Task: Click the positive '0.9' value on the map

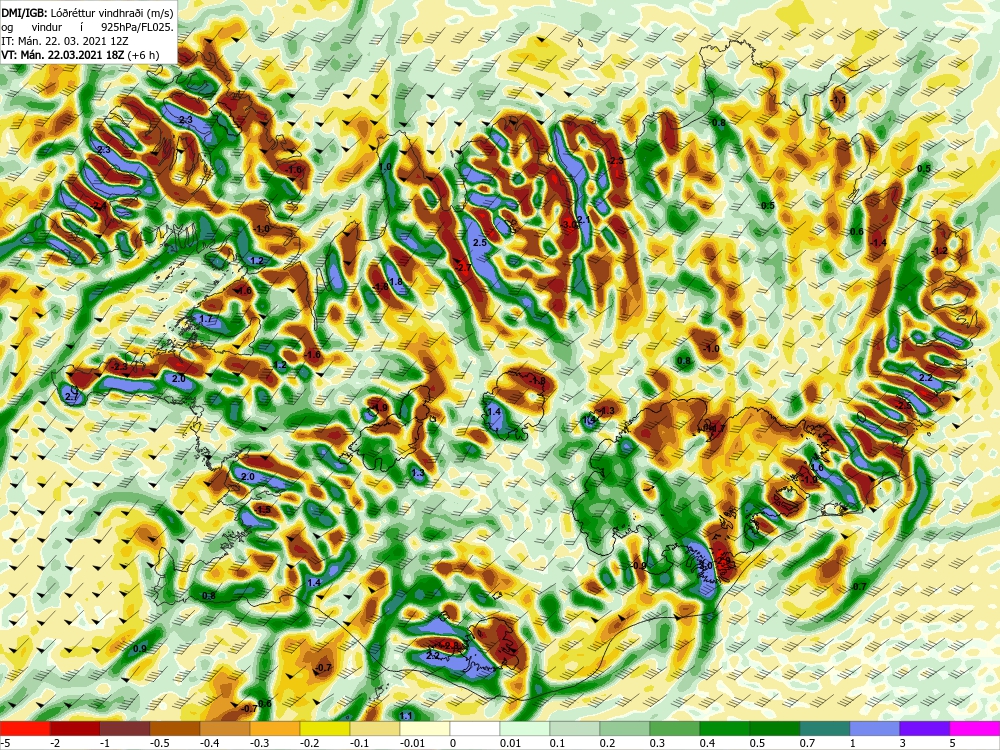Action: coord(140,649)
